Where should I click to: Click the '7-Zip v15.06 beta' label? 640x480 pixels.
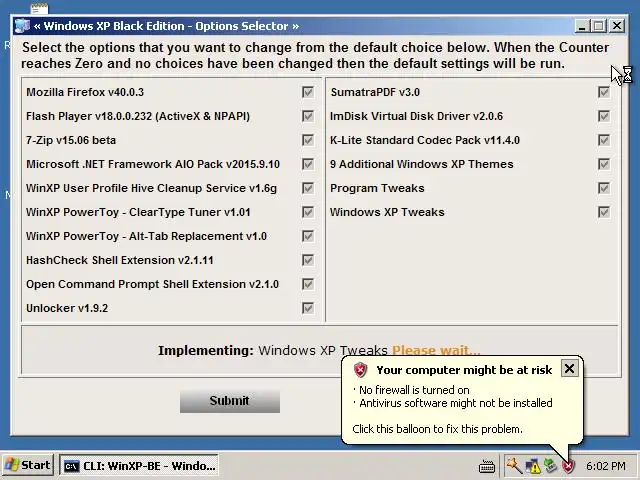(71, 140)
